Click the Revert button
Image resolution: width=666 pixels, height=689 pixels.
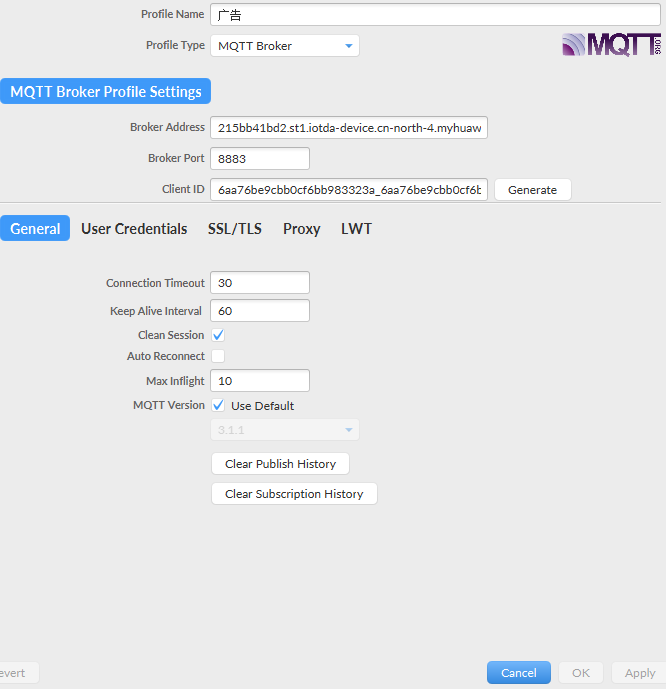point(18,673)
